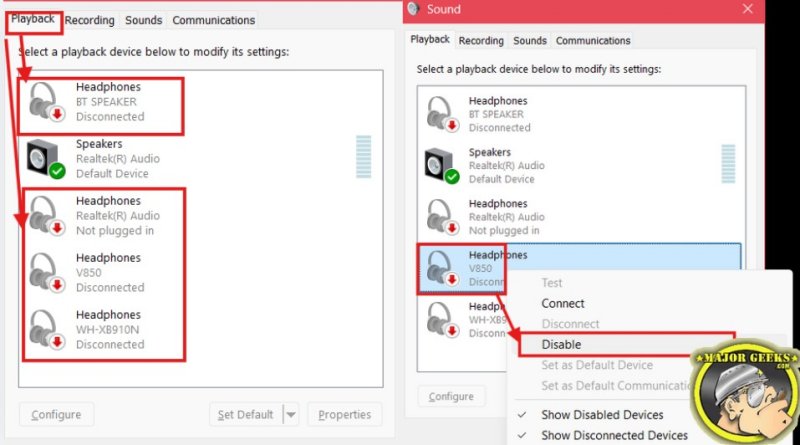The height and width of the screenshot is (445, 800).
Task: Toggle Show Disabled Devices checkmark
Action: [521, 415]
